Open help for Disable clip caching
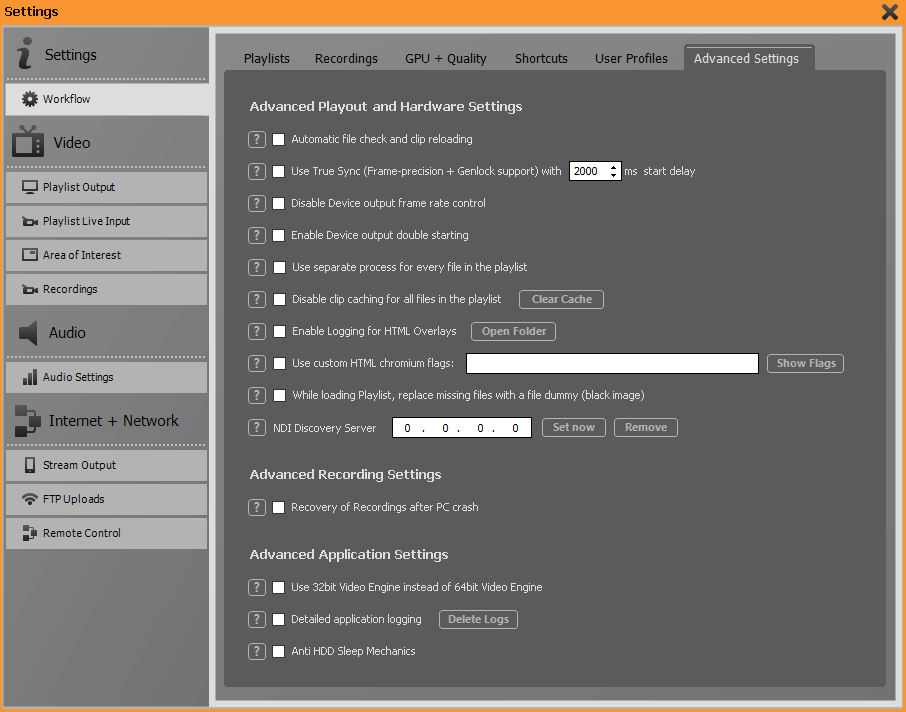Image resolution: width=906 pixels, height=712 pixels. pos(257,299)
